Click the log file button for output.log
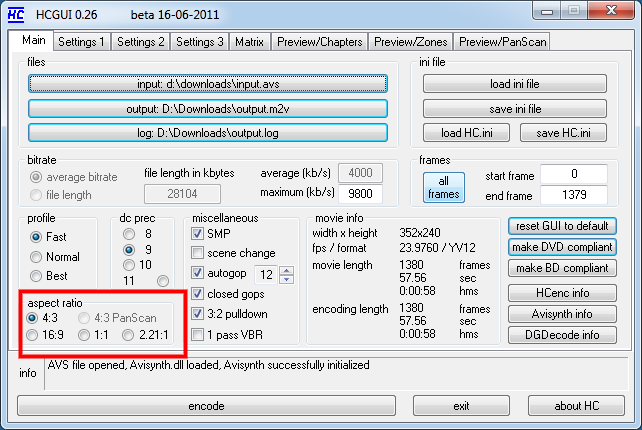 coord(208,133)
